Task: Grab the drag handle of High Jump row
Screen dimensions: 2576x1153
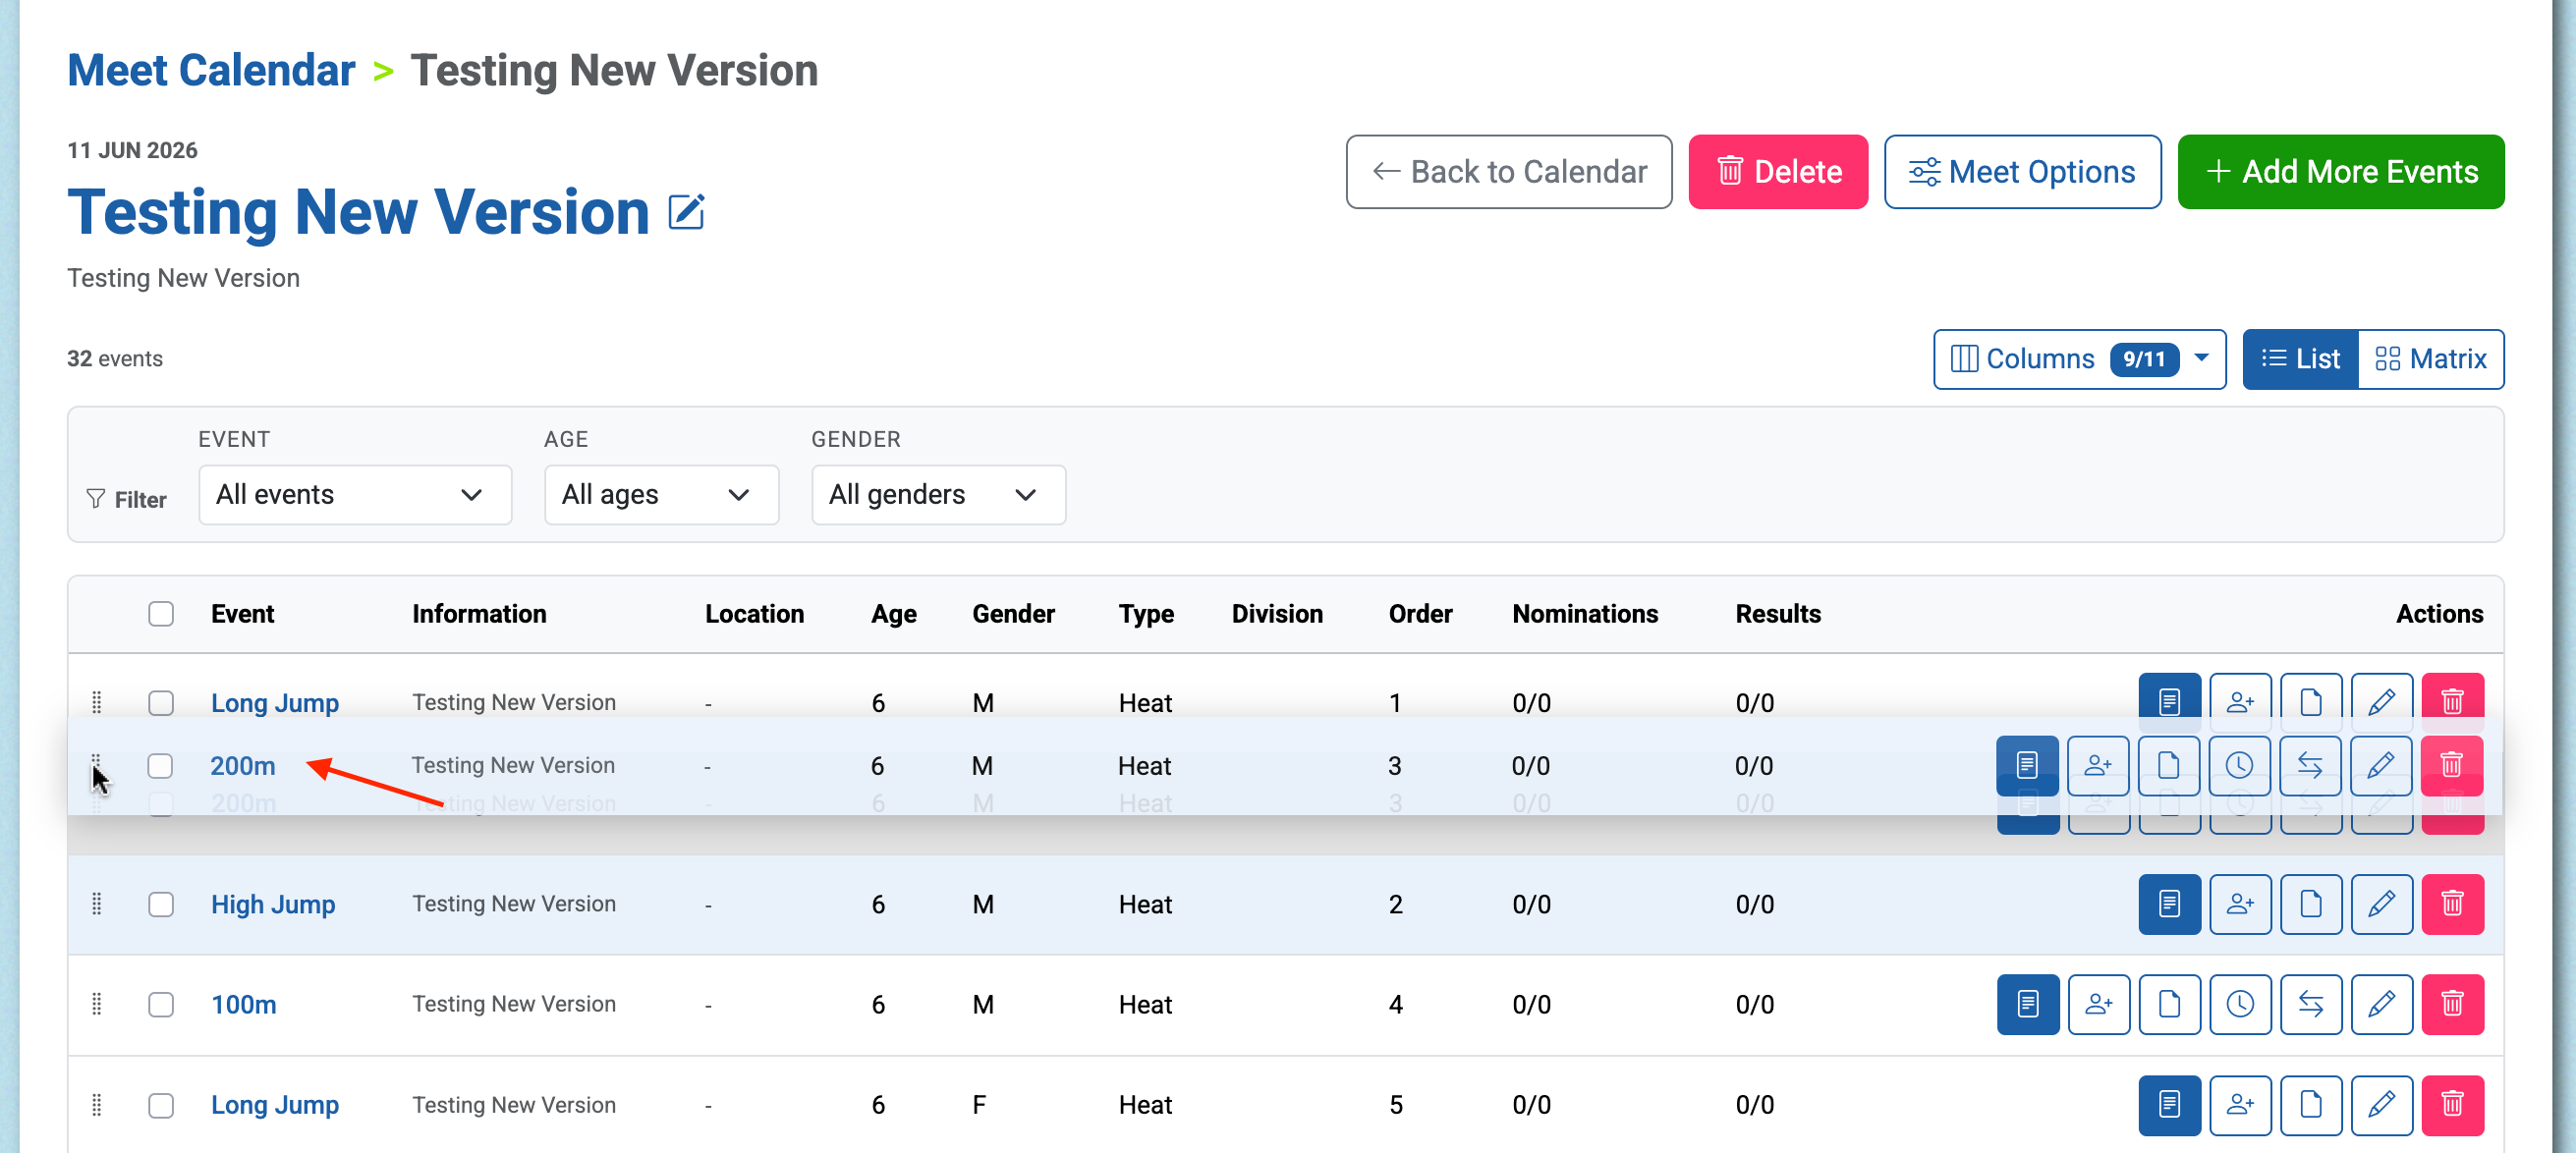Action: (x=96, y=903)
